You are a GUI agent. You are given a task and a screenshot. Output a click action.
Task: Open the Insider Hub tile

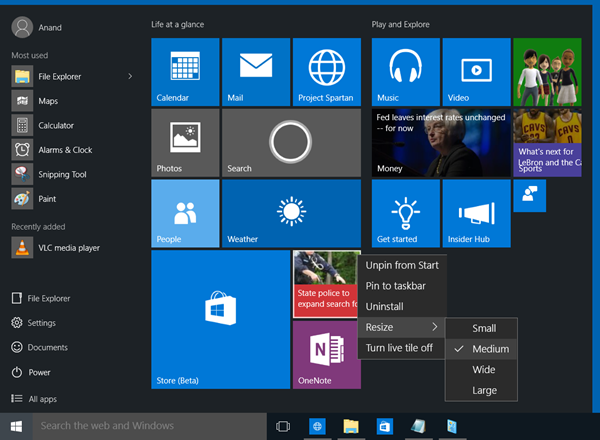click(x=475, y=213)
